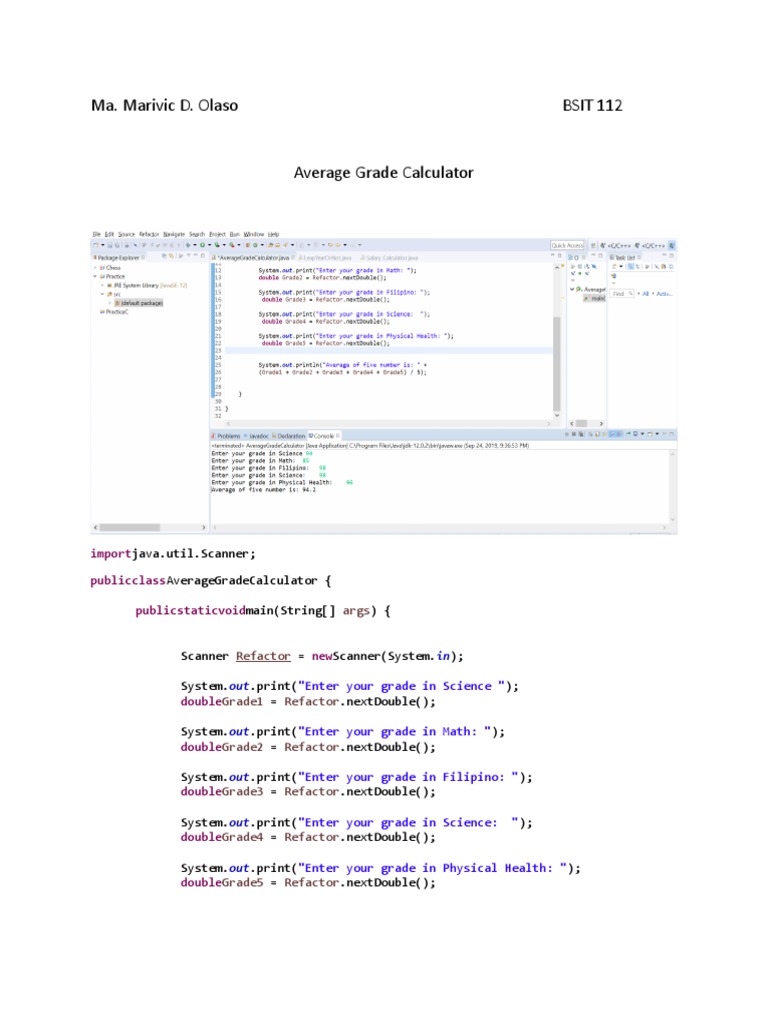This screenshot has width=768, height=1024.
Task: Click the Save toolbar icon
Action: point(110,245)
